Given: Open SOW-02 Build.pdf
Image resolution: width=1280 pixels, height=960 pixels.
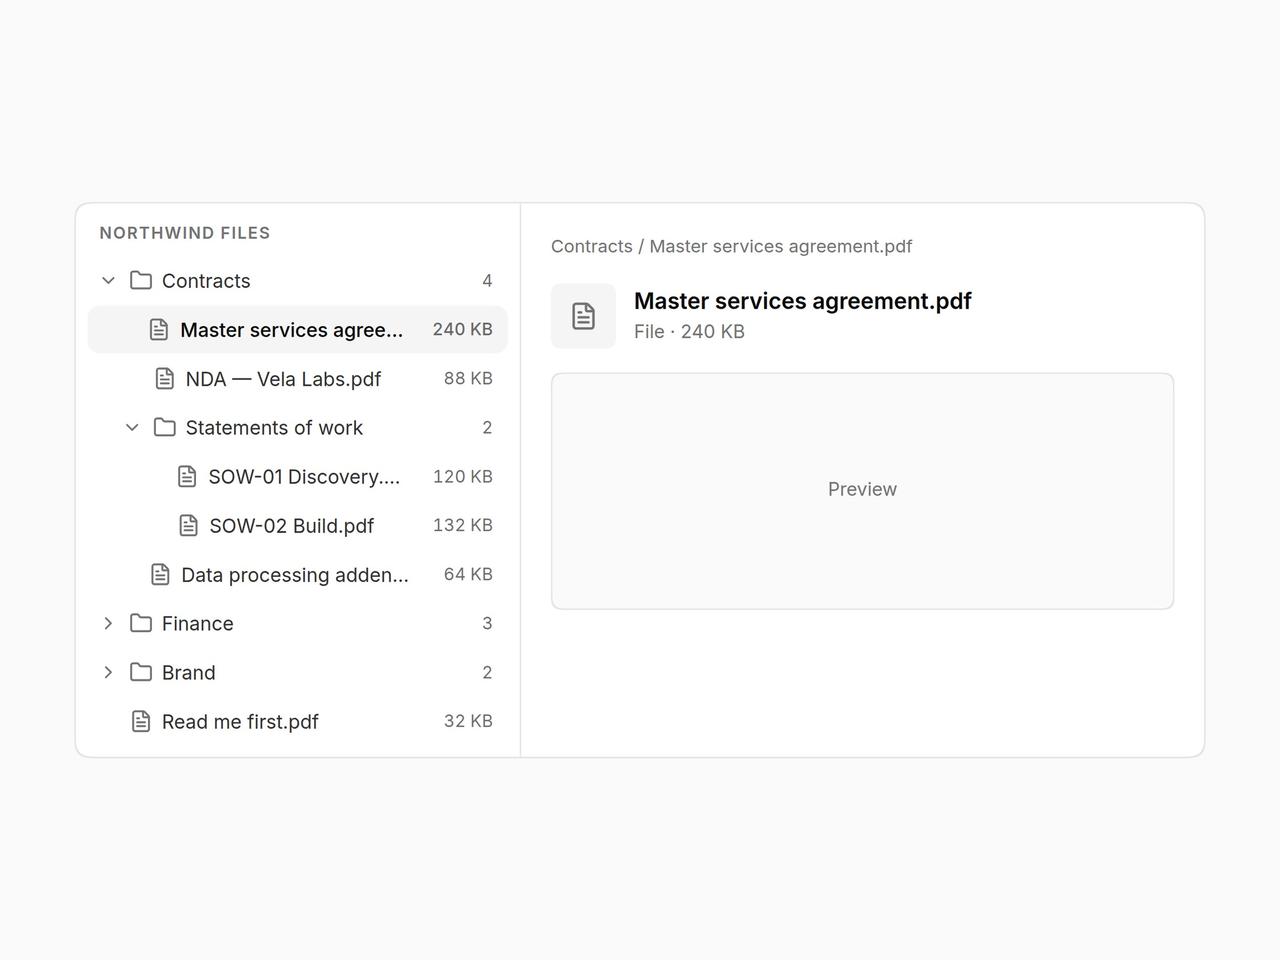Looking at the screenshot, I should click(x=291, y=526).
